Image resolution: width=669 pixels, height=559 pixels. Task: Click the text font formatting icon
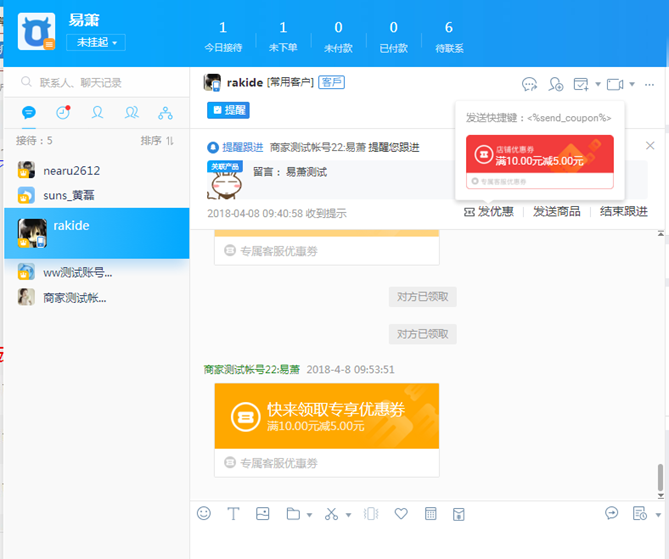pyautogui.click(x=233, y=513)
